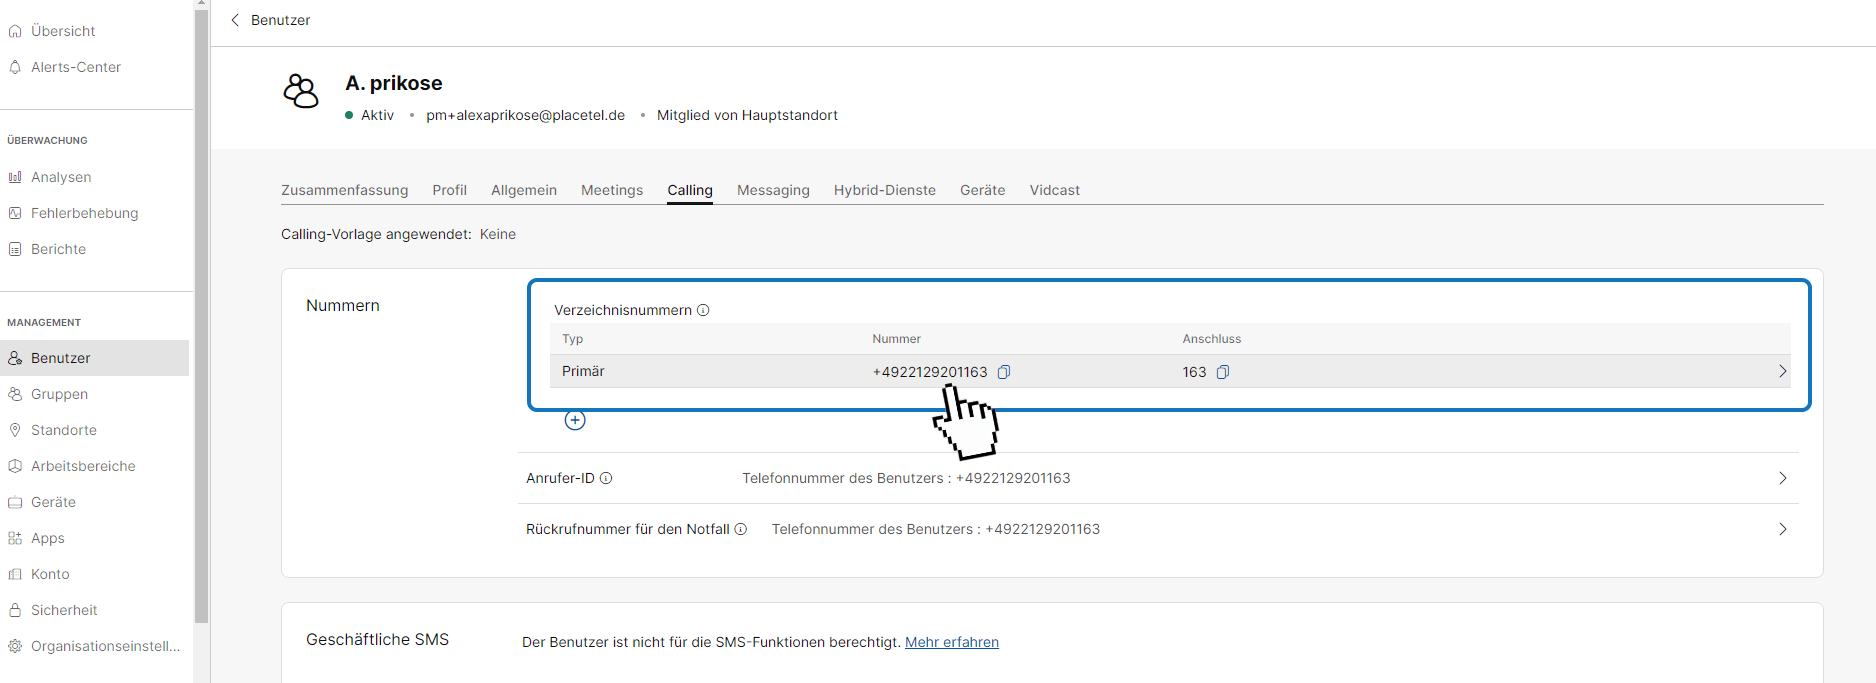This screenshot has width=1876, height=683.
Task: Click the Anschluss column header
Action: tap(1212, 339)
